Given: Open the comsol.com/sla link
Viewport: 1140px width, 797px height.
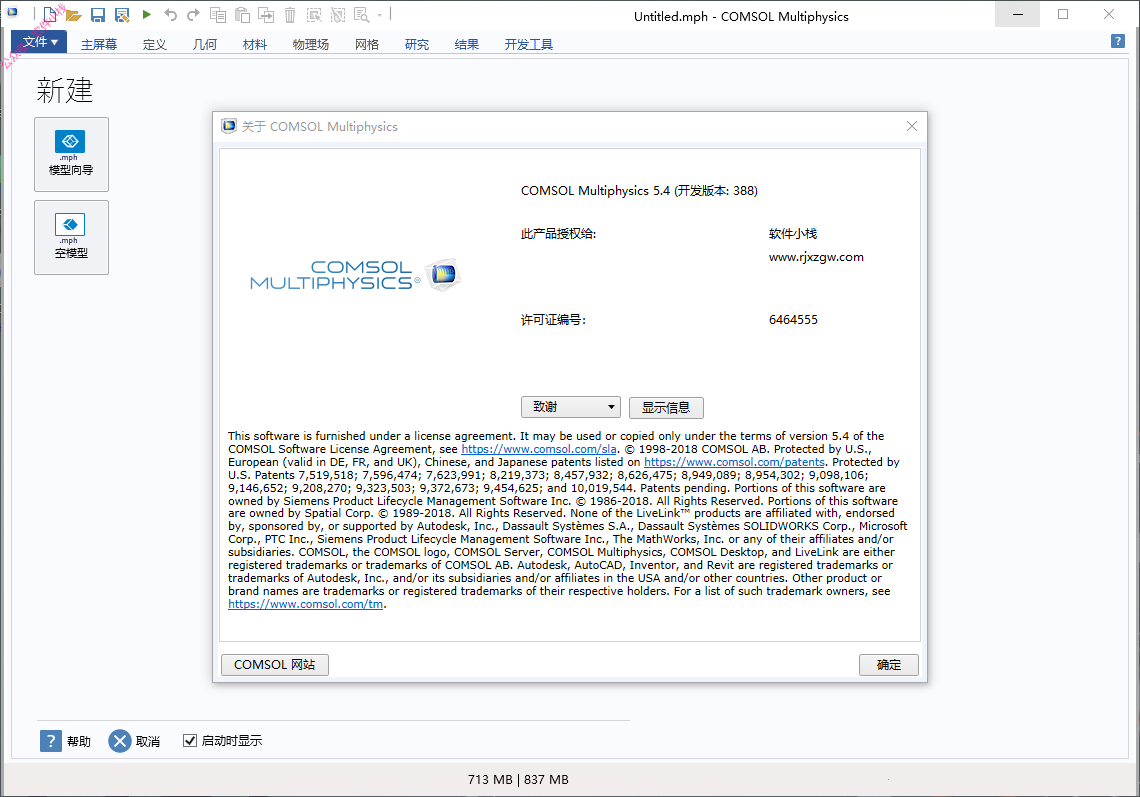Looking at the screenshot, I should click(539, 449).
